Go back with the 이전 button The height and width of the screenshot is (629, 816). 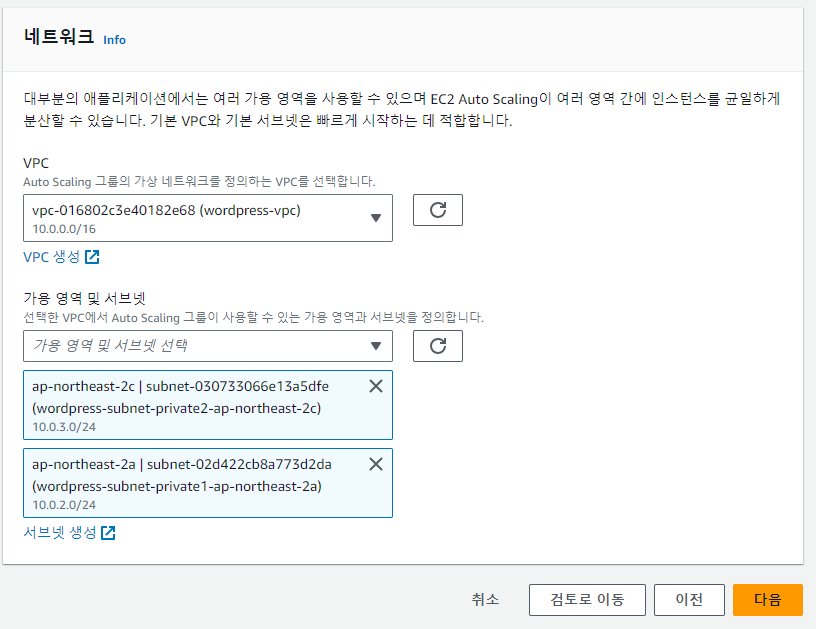click(x=689, y=600)
